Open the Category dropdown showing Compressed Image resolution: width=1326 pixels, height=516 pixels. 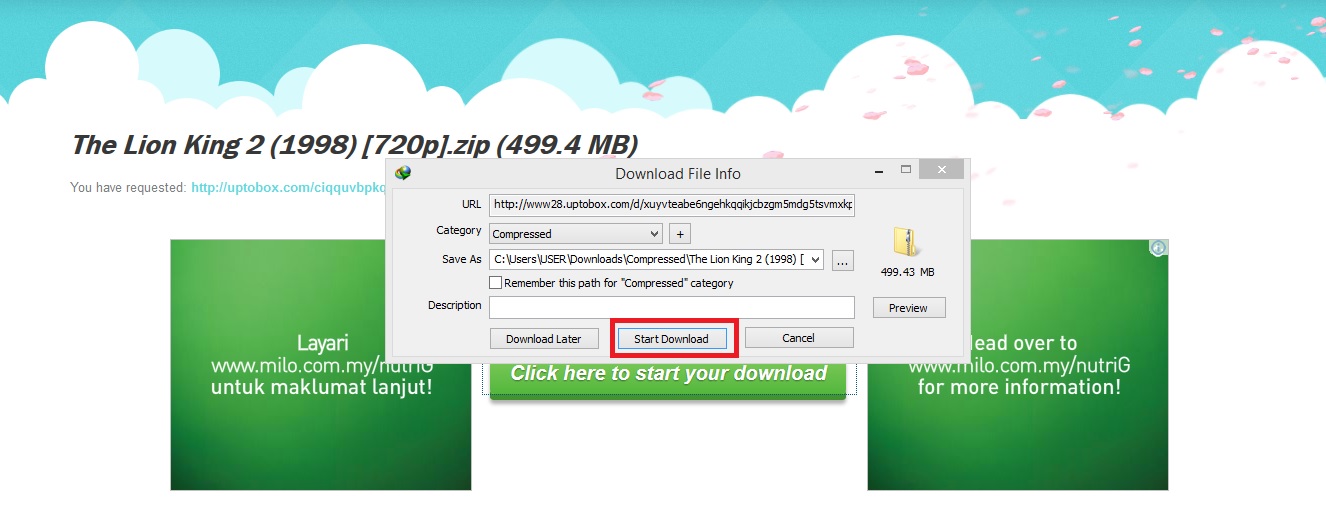576,233
